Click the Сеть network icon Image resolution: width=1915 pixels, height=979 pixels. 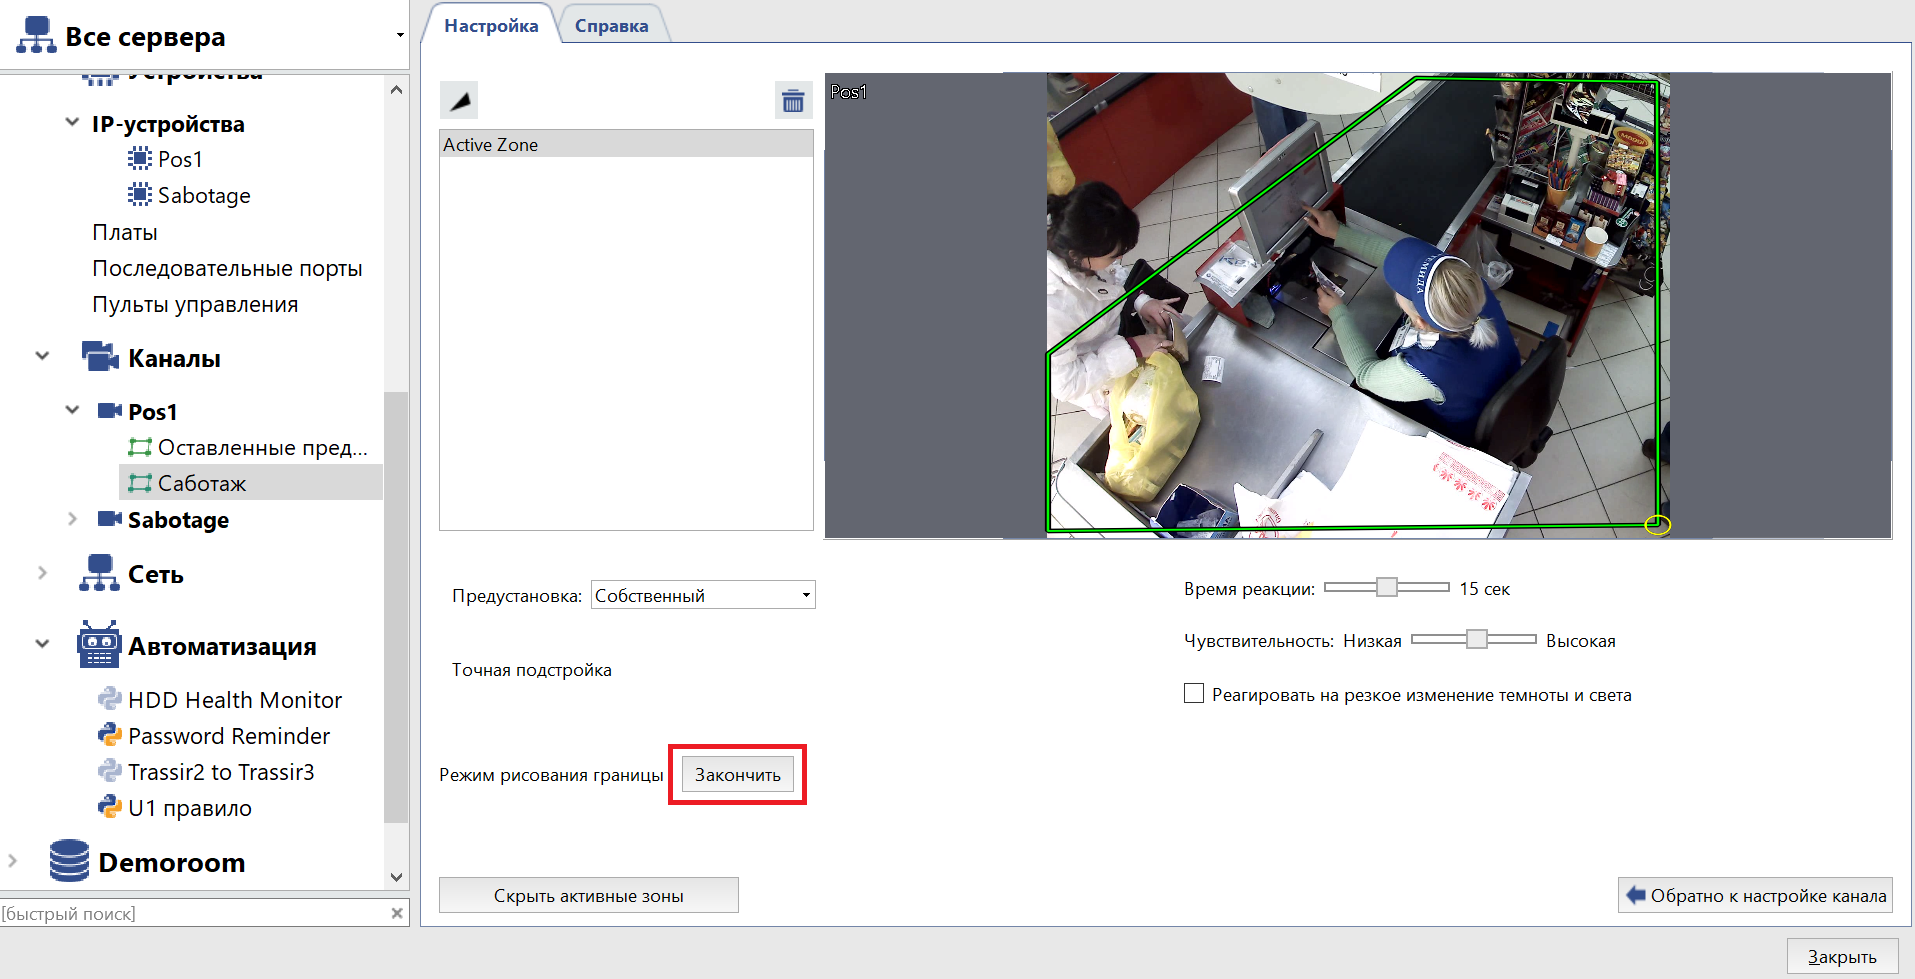point(99,573)
